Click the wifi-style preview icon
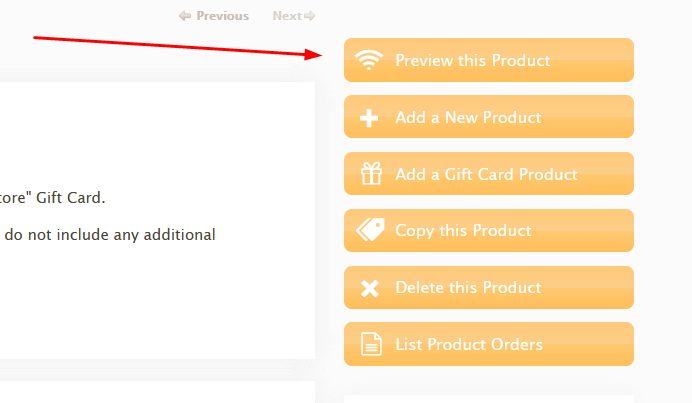The width and height of the screenshot is (692, 403). coord(369,60)
